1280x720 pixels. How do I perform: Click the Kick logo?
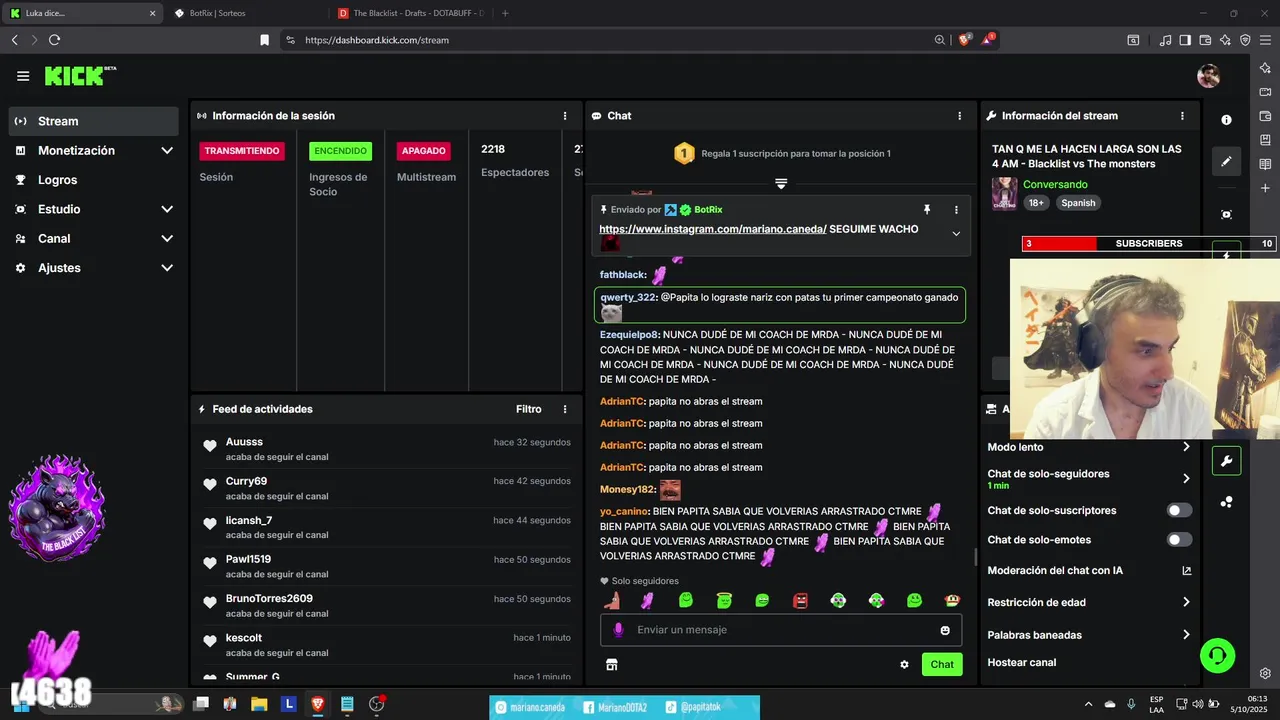click(80, 76)
